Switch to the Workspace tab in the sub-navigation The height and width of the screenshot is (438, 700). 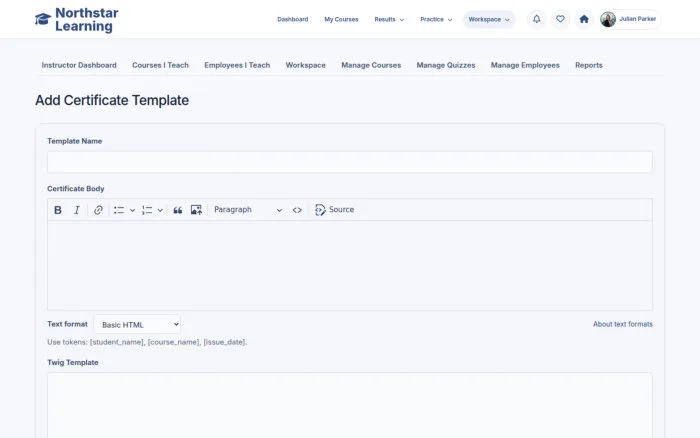(x=306, y=65)
